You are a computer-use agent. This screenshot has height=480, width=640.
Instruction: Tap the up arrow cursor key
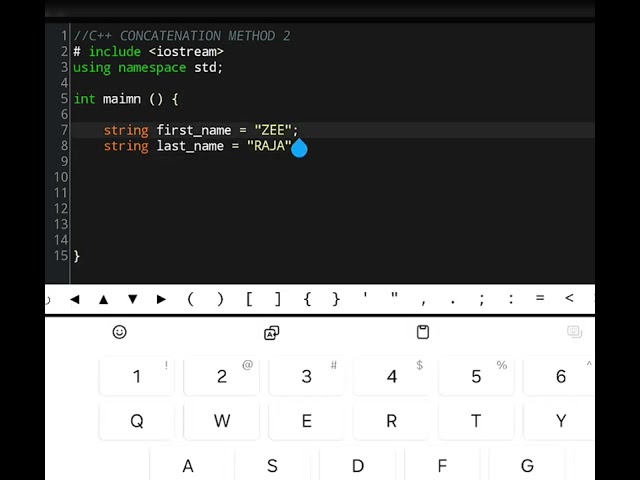(104, 299)
